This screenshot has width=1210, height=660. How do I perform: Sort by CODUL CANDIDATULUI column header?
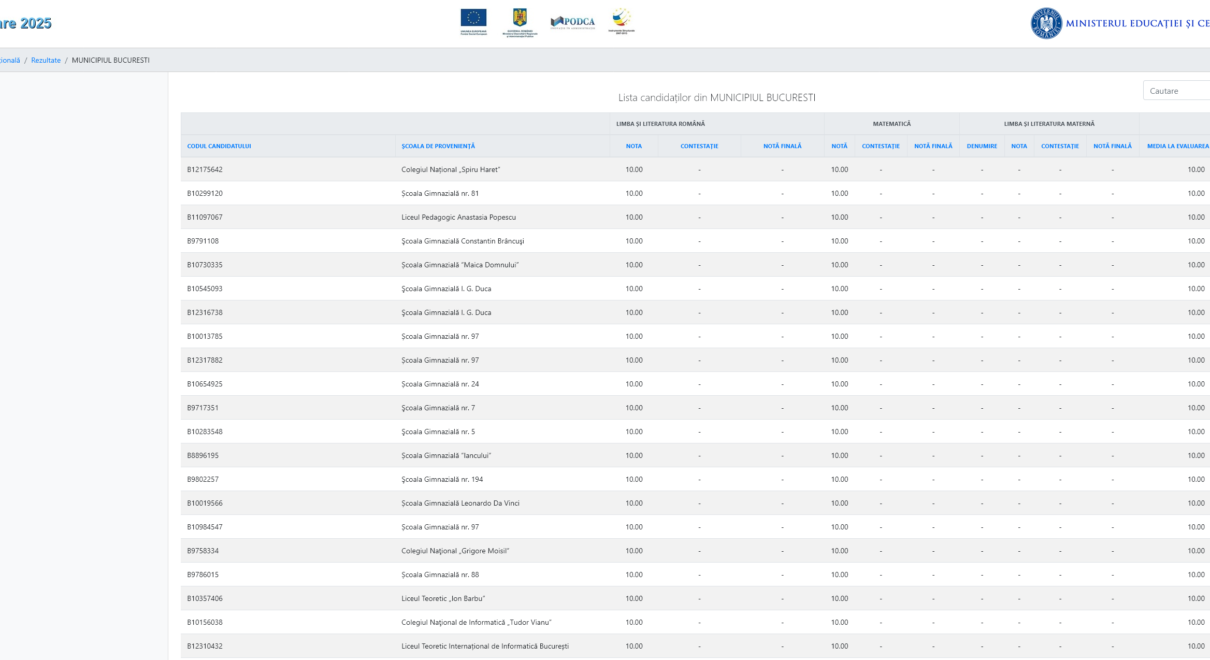tap(219, 146)
